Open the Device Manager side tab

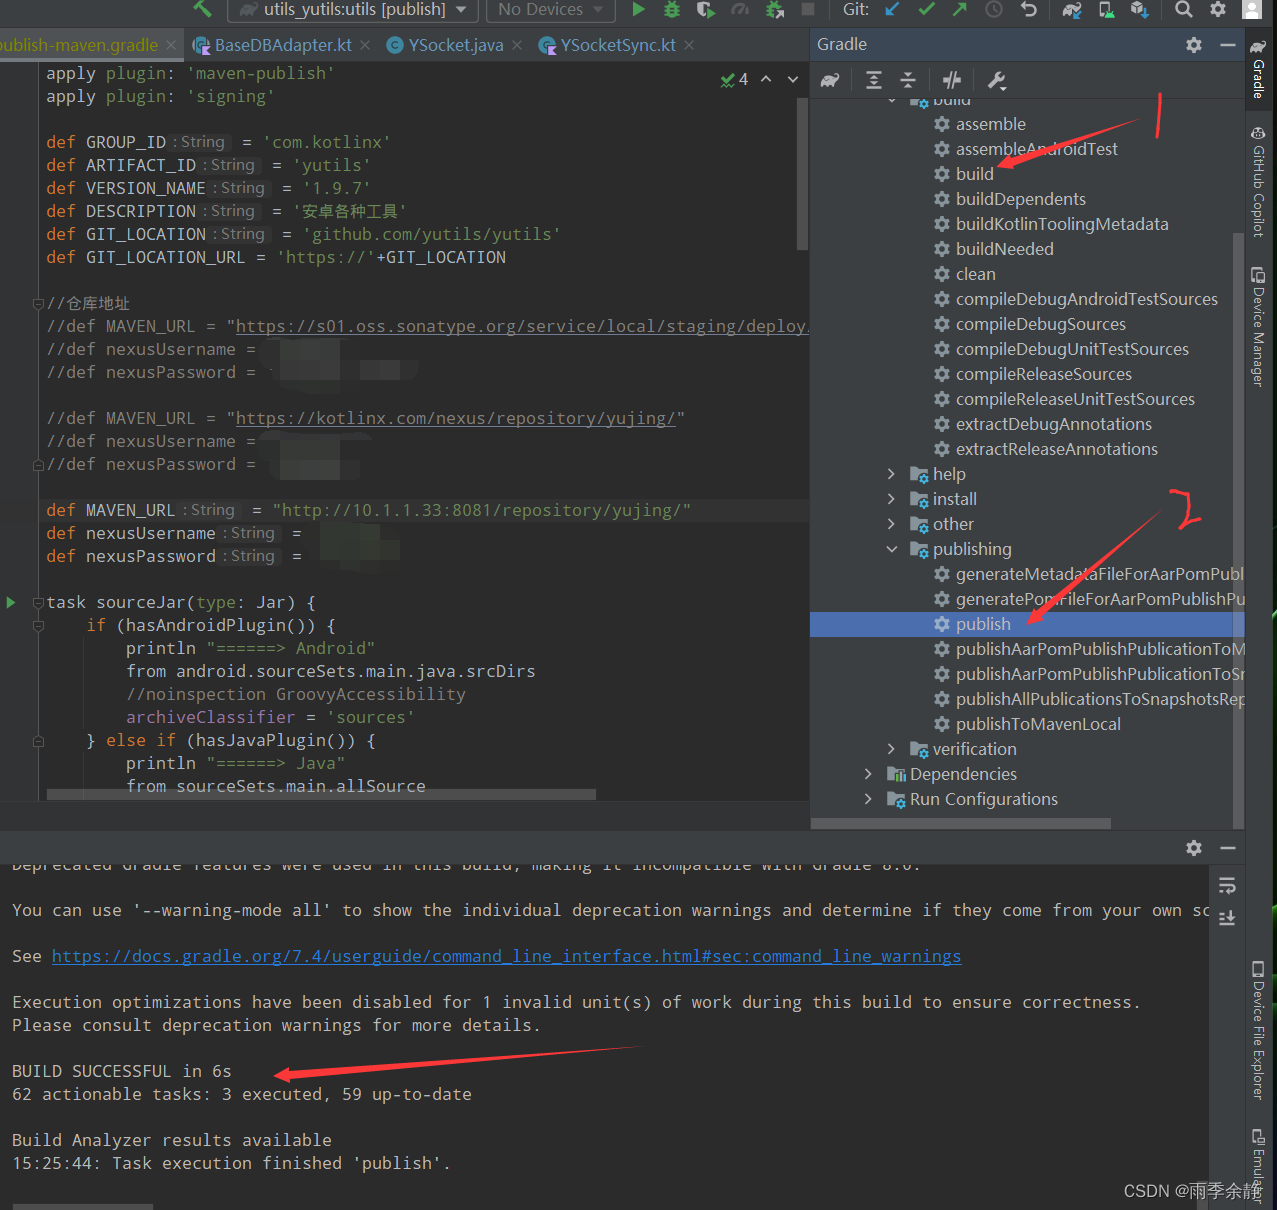coord(1258,327)
